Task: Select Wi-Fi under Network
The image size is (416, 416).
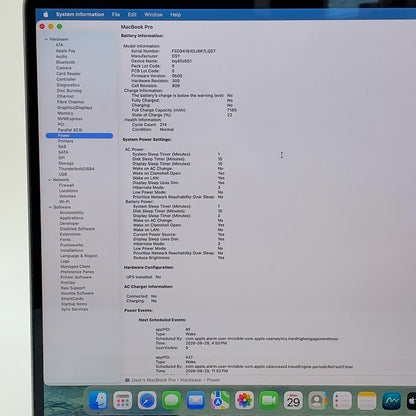Action: 64,201
